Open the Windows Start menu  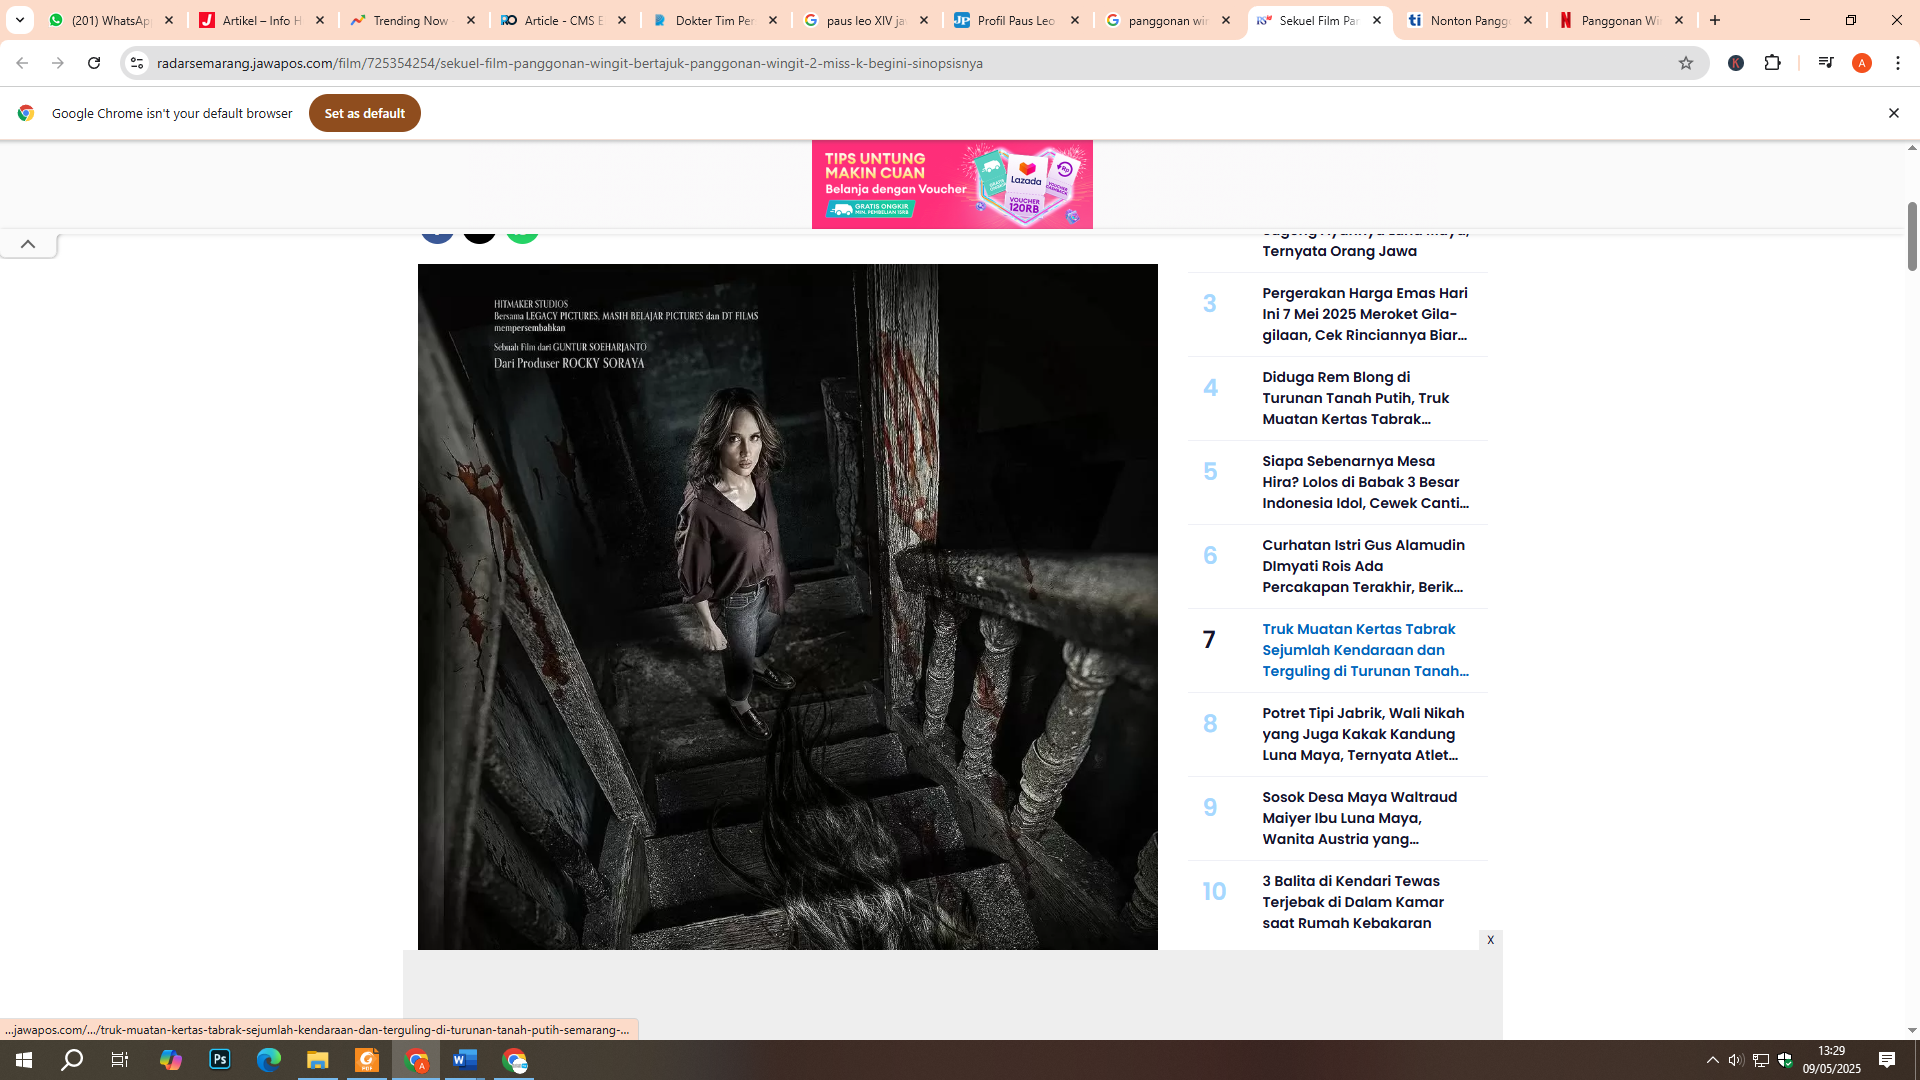[x=24, y=1060]
